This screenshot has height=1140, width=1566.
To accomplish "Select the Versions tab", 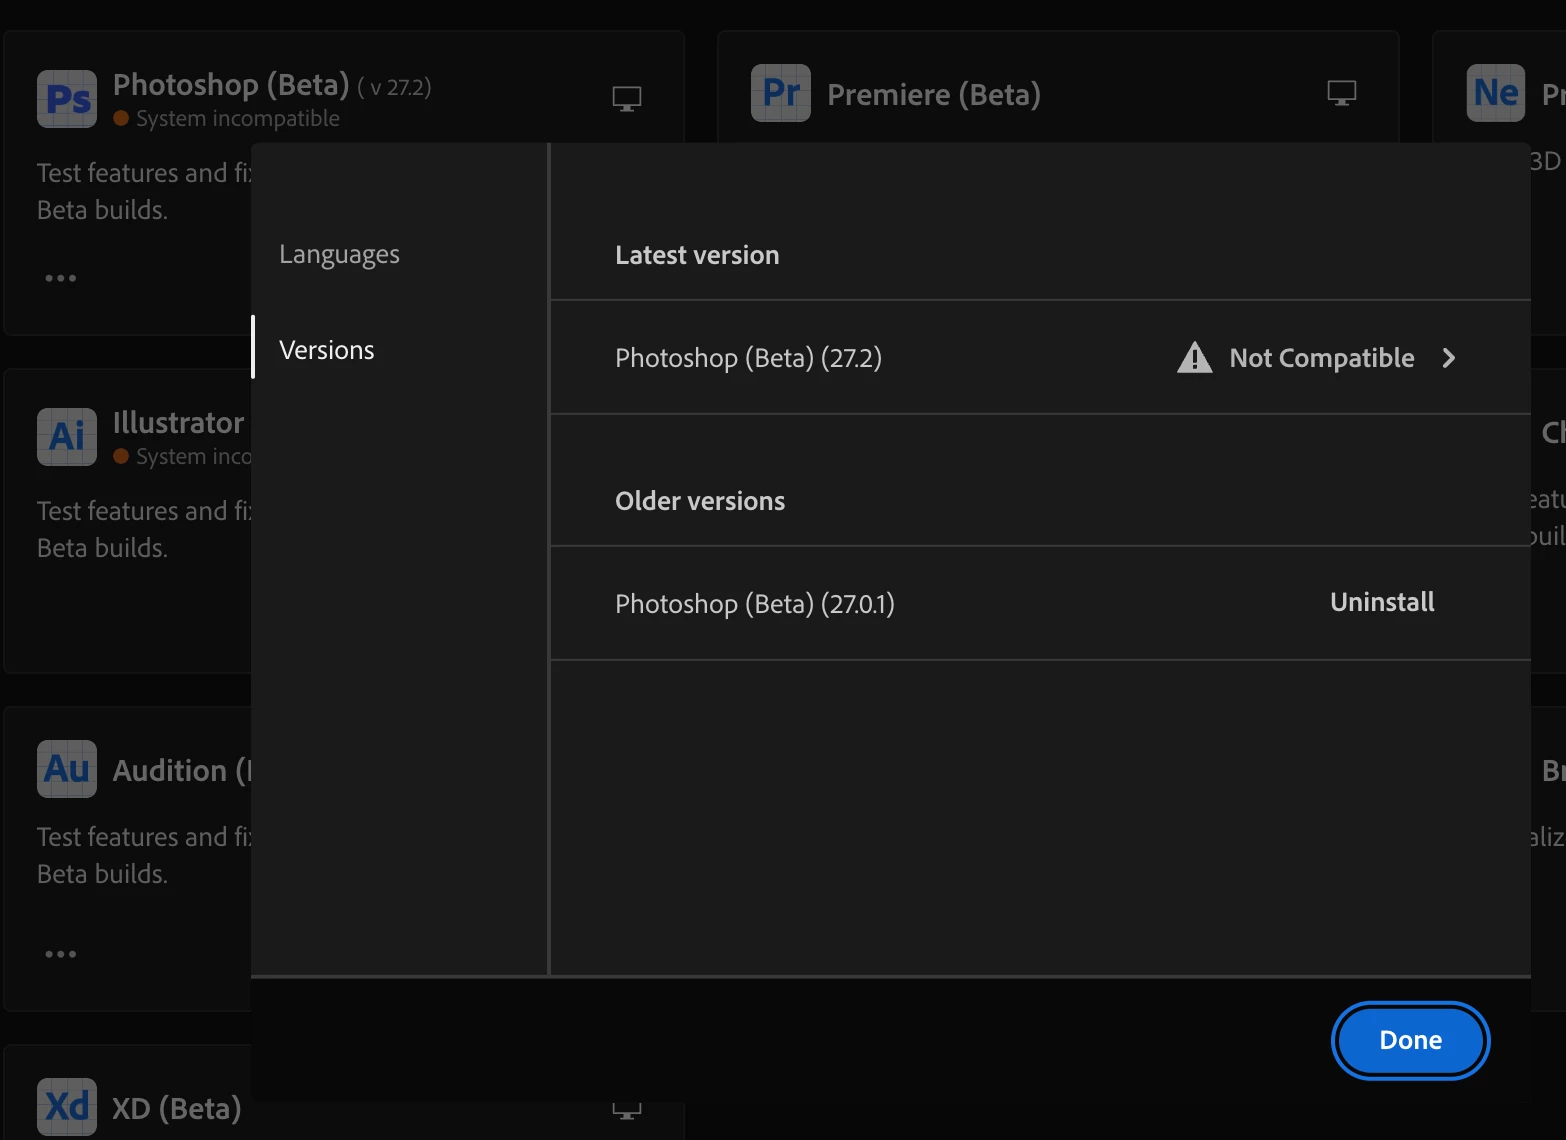I will tap(327, 350).
